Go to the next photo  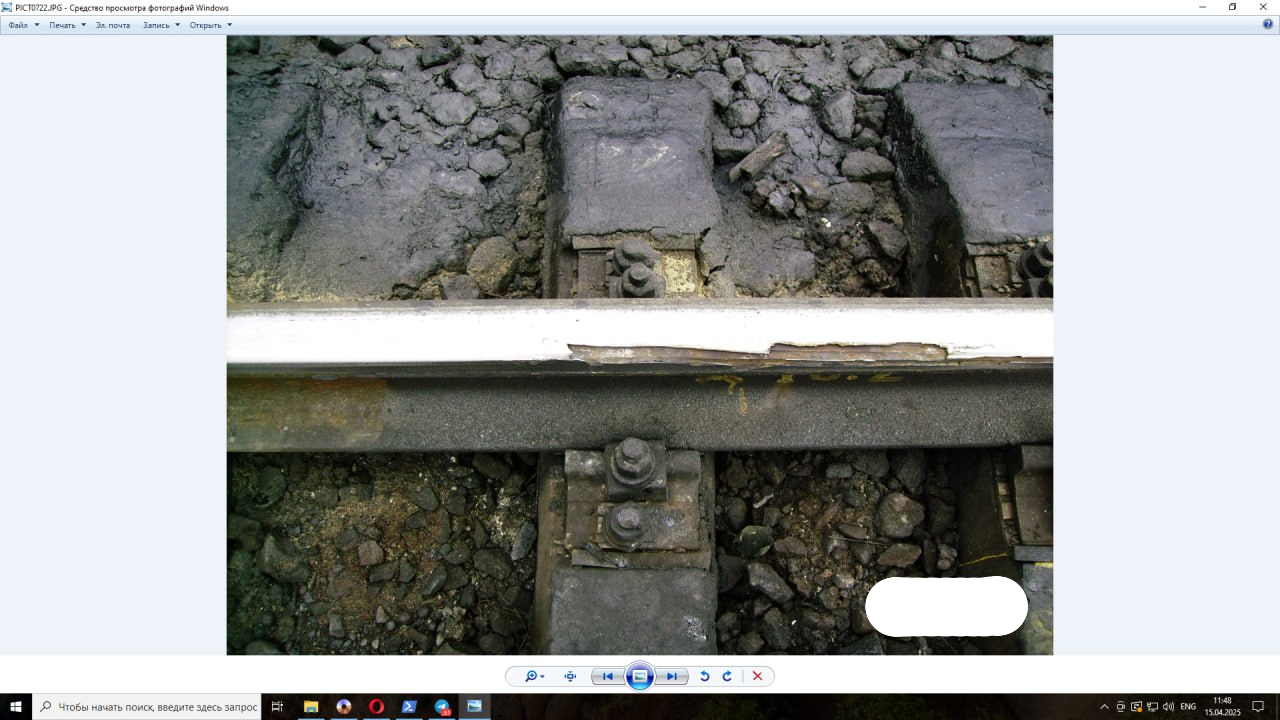tap(673, 677)
